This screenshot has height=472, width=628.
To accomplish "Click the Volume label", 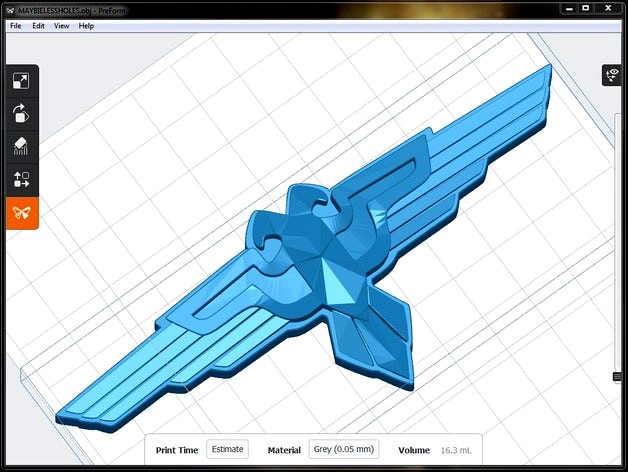I will 414,450.
